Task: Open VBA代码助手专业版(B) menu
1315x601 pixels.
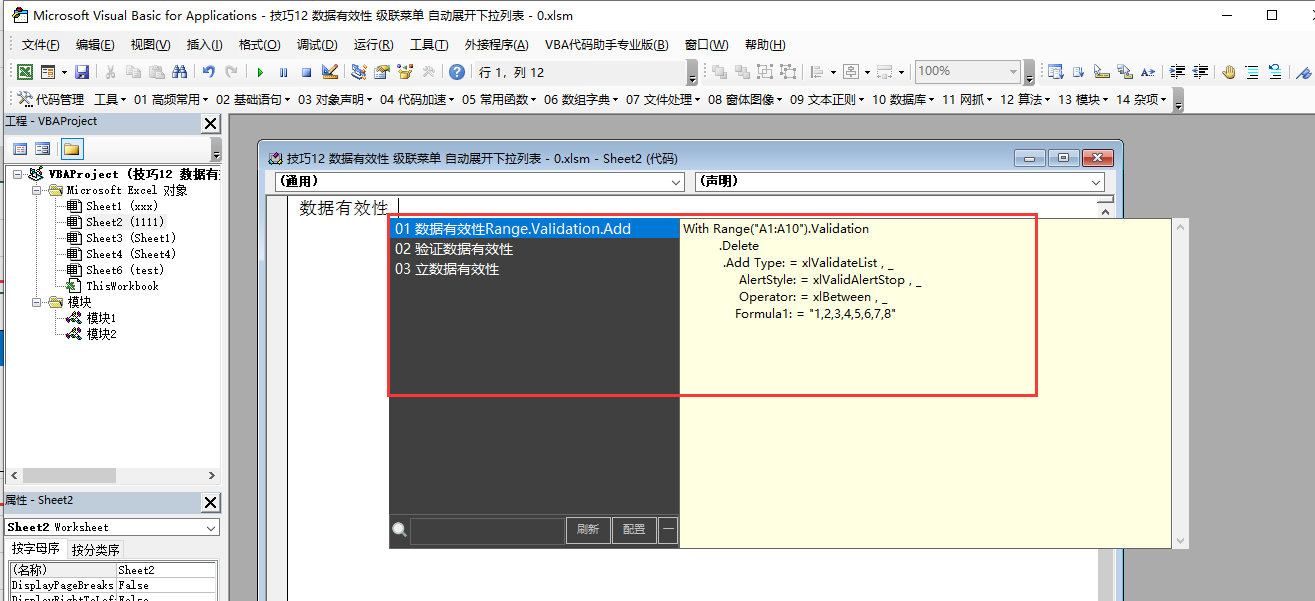Action: click(606, 45)
